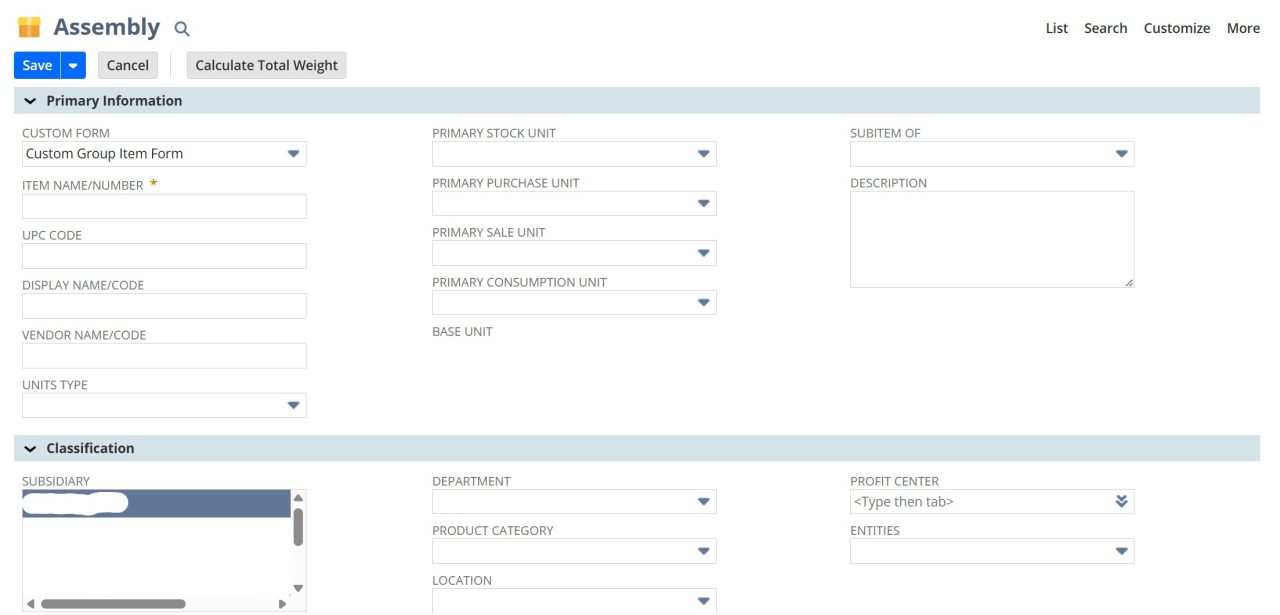The height and width of the screenshot is (615, 1280).
Task: Open the Entities dropdown arrow
Action: 1122,551
